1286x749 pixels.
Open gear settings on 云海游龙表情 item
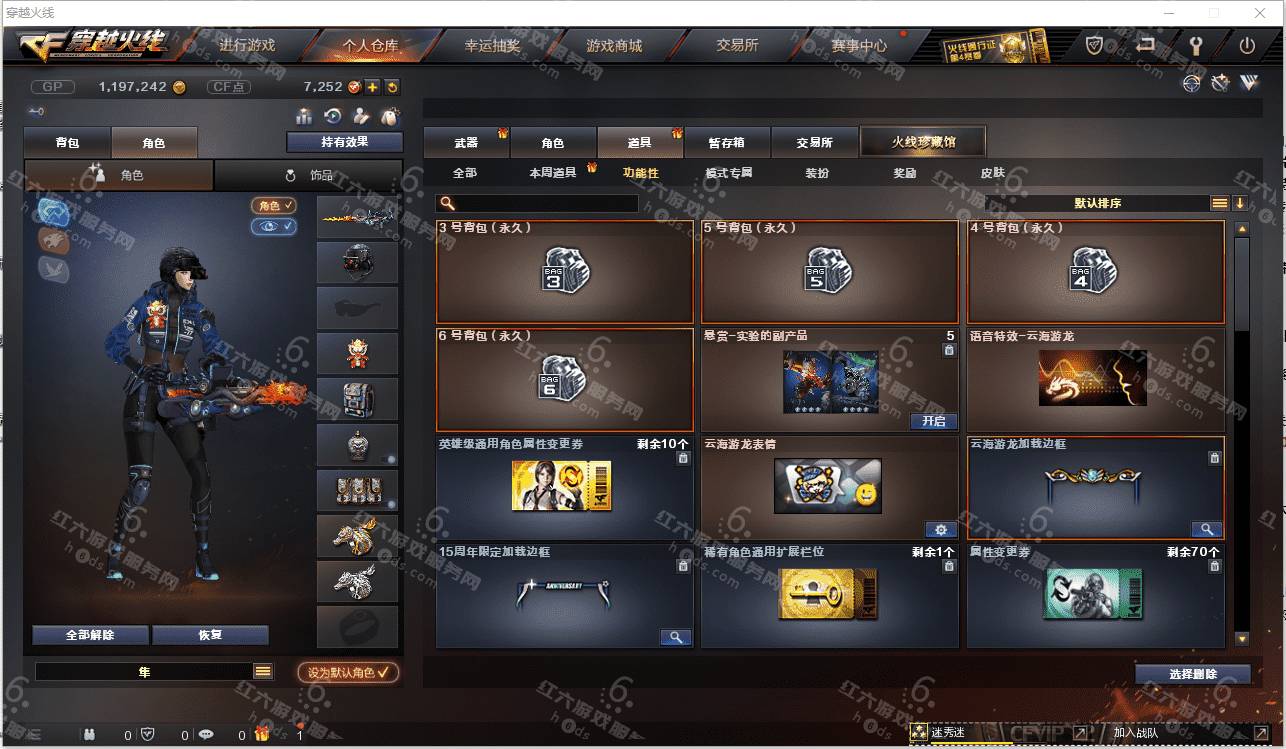[941, 529]
